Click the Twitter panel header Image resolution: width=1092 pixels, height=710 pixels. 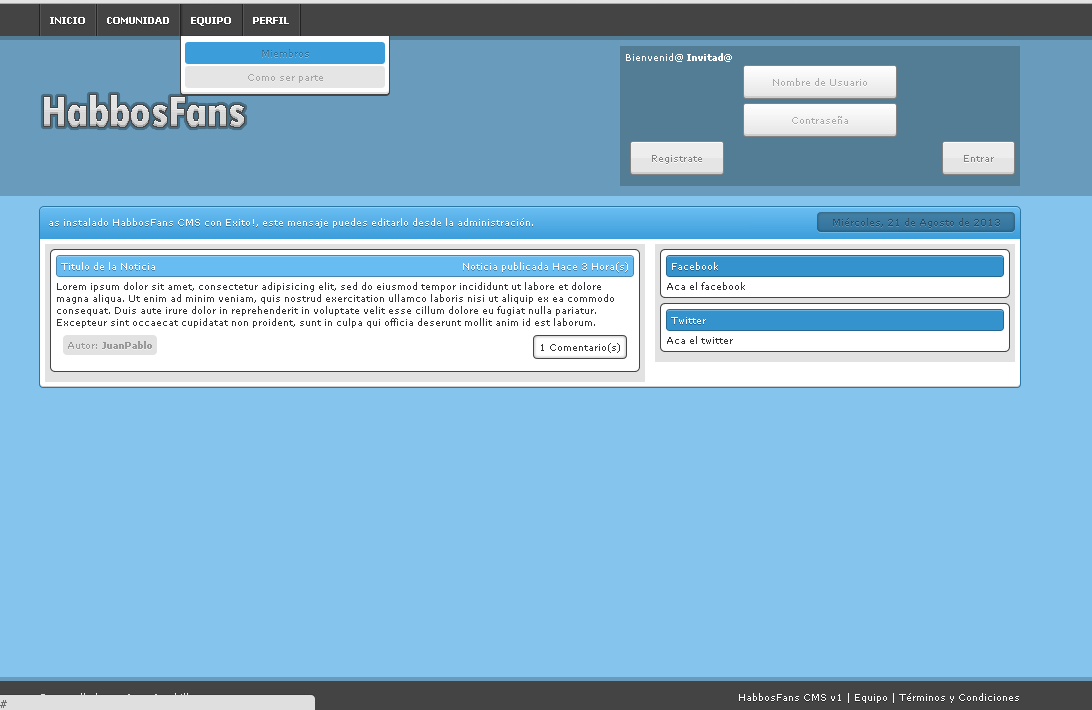(x=834, y=321)
